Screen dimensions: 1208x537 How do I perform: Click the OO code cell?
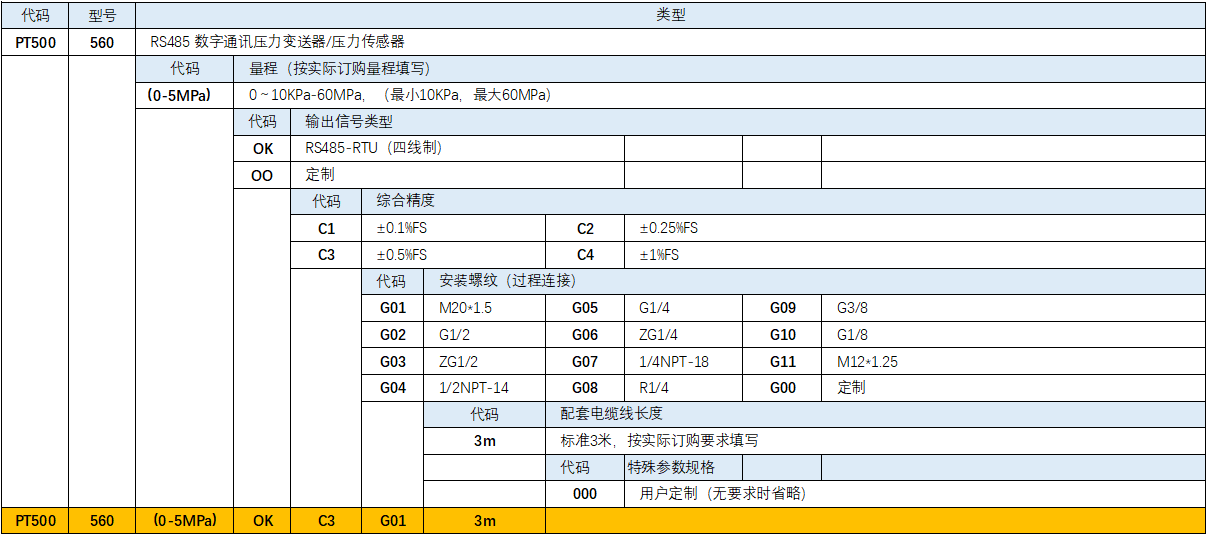coord(262,175)
